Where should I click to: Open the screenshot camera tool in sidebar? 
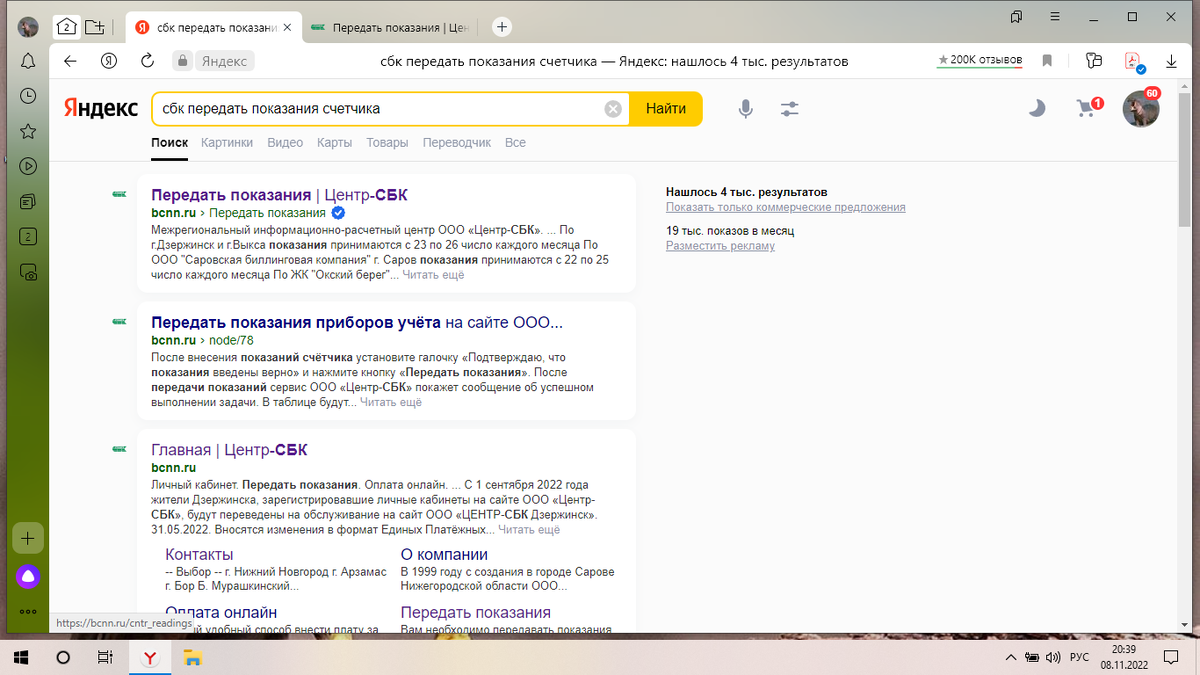click(x=28, y=272)
